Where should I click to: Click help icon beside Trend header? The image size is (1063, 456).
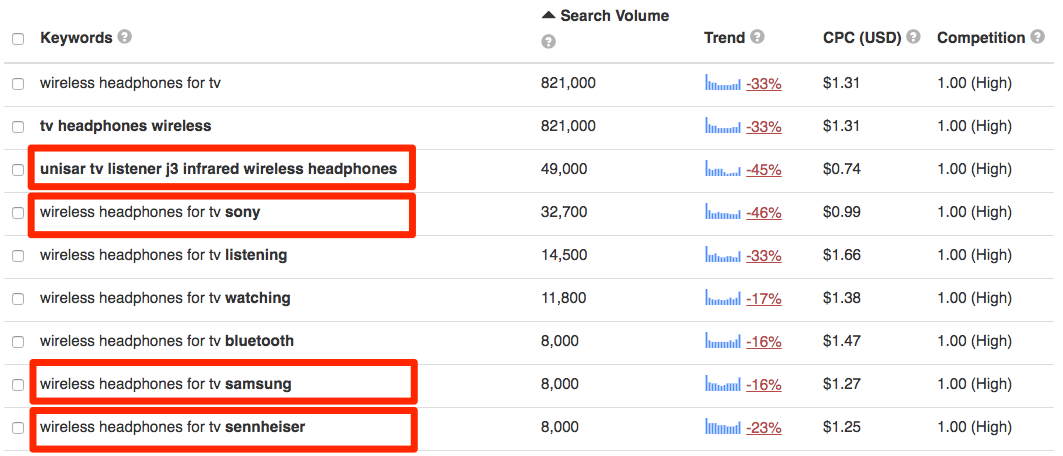click(x=757, y=37)
